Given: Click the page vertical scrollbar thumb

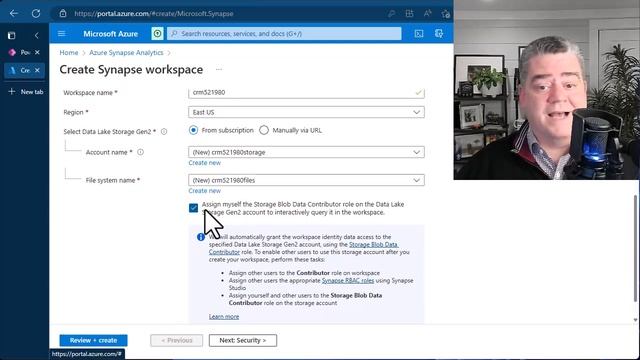Looking at the screenshot, I should point(635,249).
